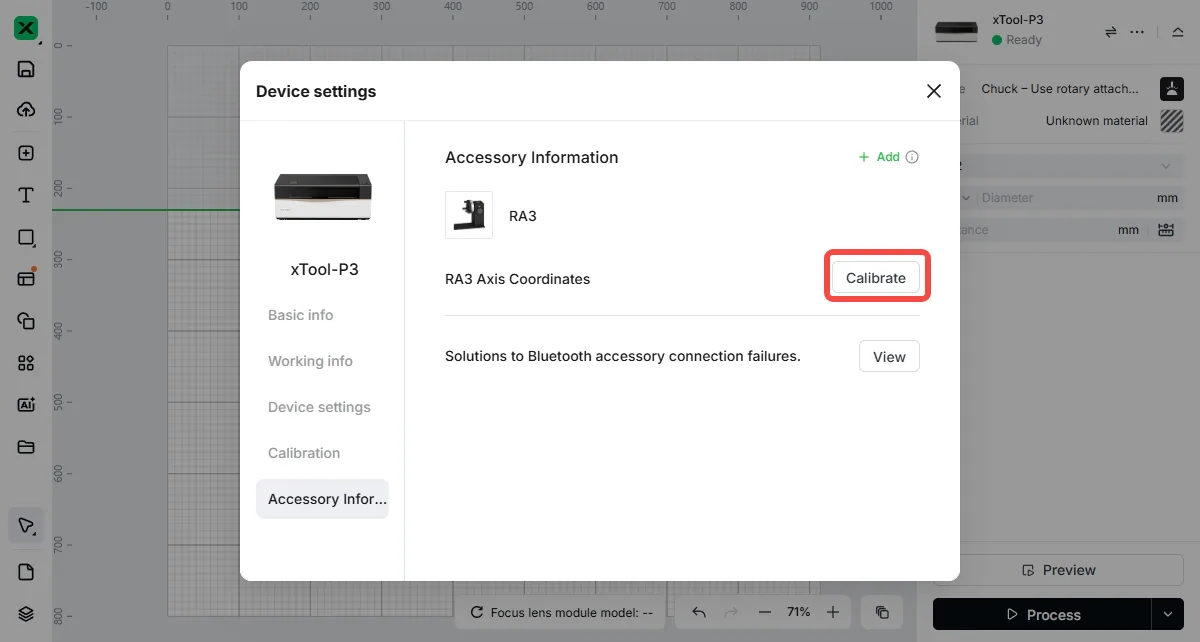This screenshot has height=642, width=1200.
Task: Click the 71% zoom level value
Action: 799,612
